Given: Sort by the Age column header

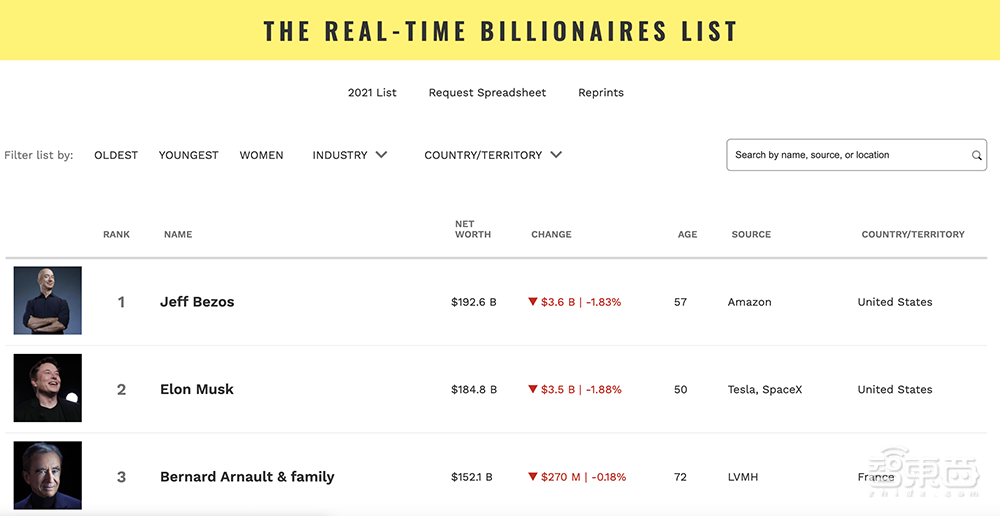Looking at the screenshot, I should [x=687, y=235].
